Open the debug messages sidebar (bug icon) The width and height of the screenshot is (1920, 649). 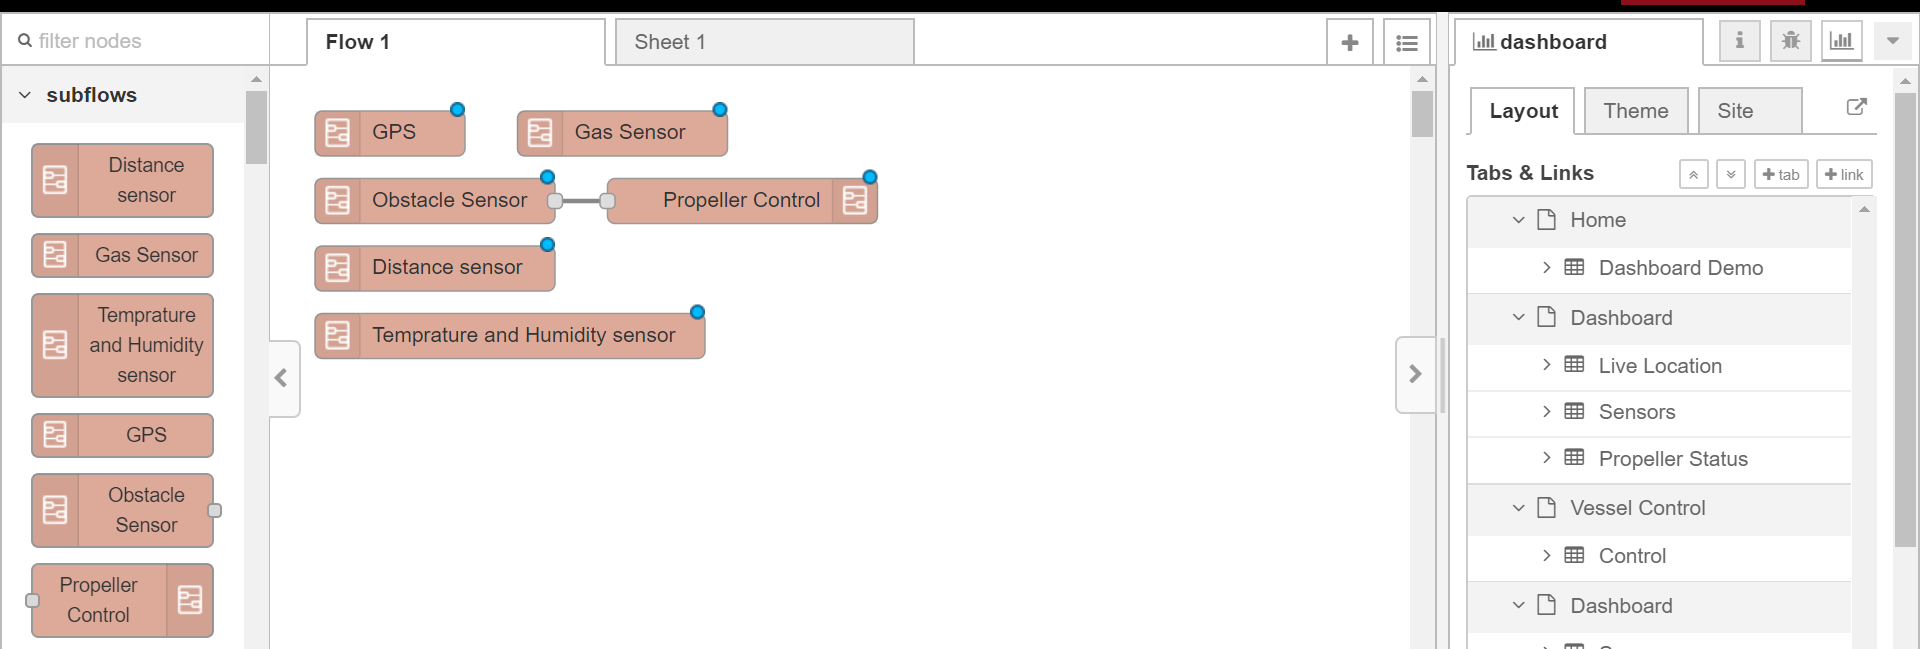click(1790, 41)
